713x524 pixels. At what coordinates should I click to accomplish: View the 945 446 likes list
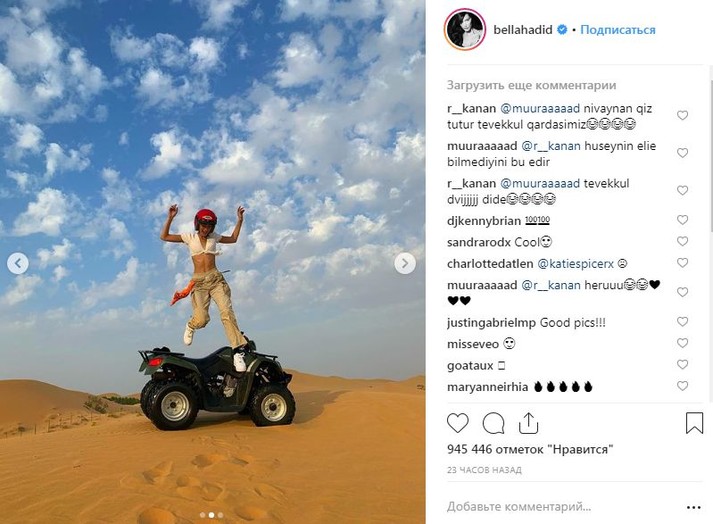[x=530, y=449]
